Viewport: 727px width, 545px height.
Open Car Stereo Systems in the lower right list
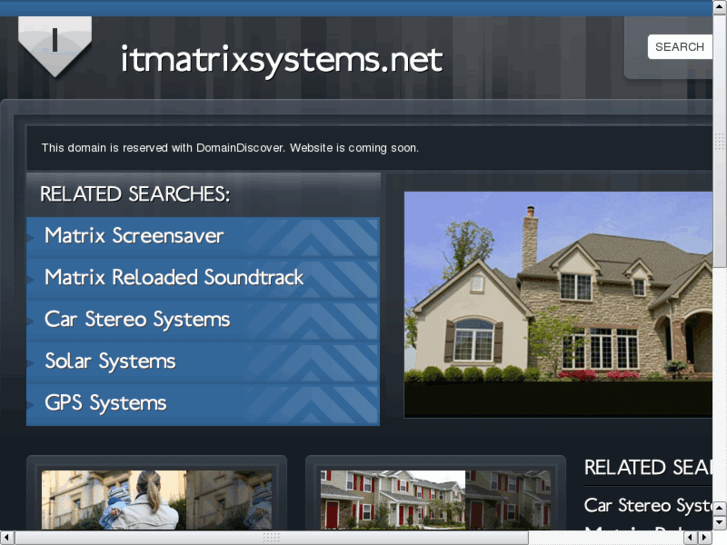click(x=648, y=506)
